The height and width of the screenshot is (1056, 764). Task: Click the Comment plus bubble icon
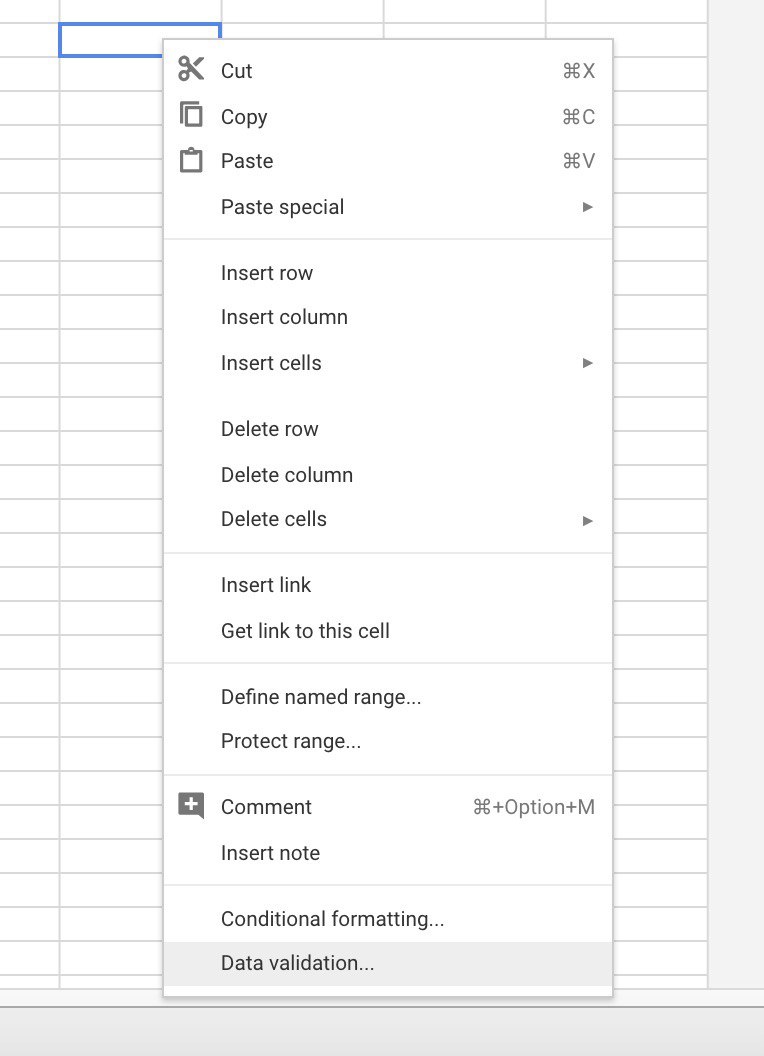191,805
